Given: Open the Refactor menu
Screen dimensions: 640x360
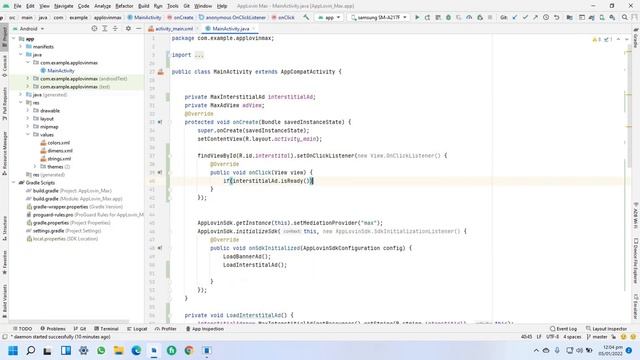Looking at the screenshot, I should pos(124,6).
